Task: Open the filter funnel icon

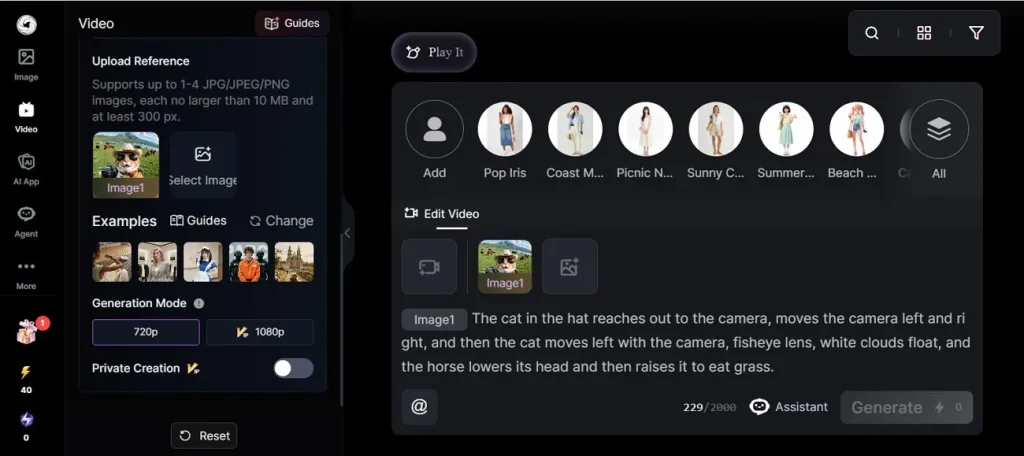Action: 976,33
